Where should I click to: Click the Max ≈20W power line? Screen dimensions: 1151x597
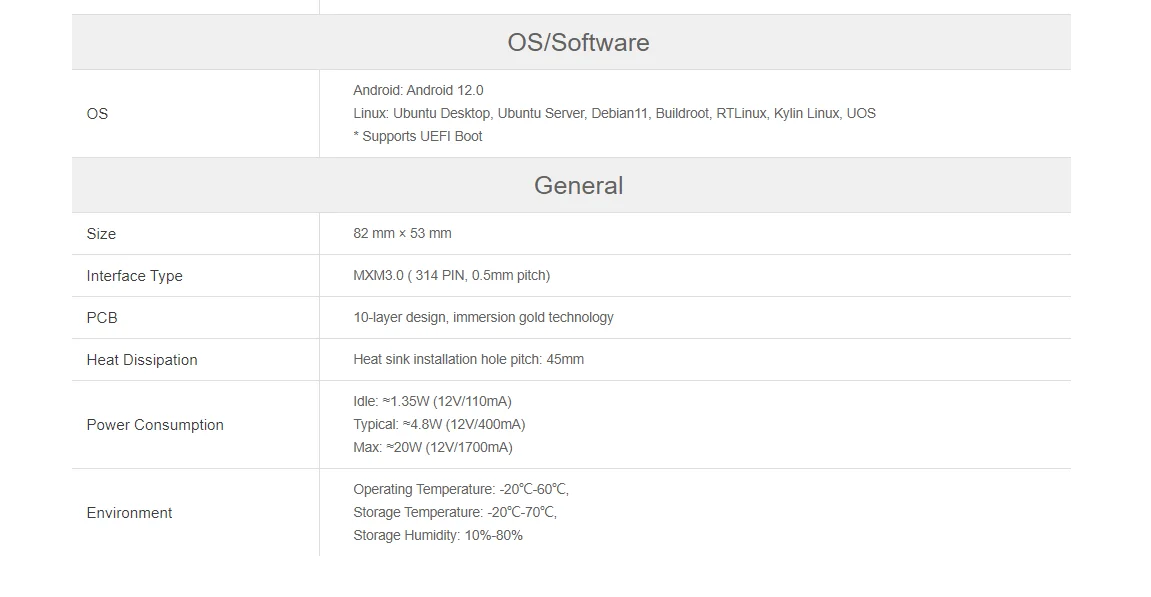click(432, 447)
